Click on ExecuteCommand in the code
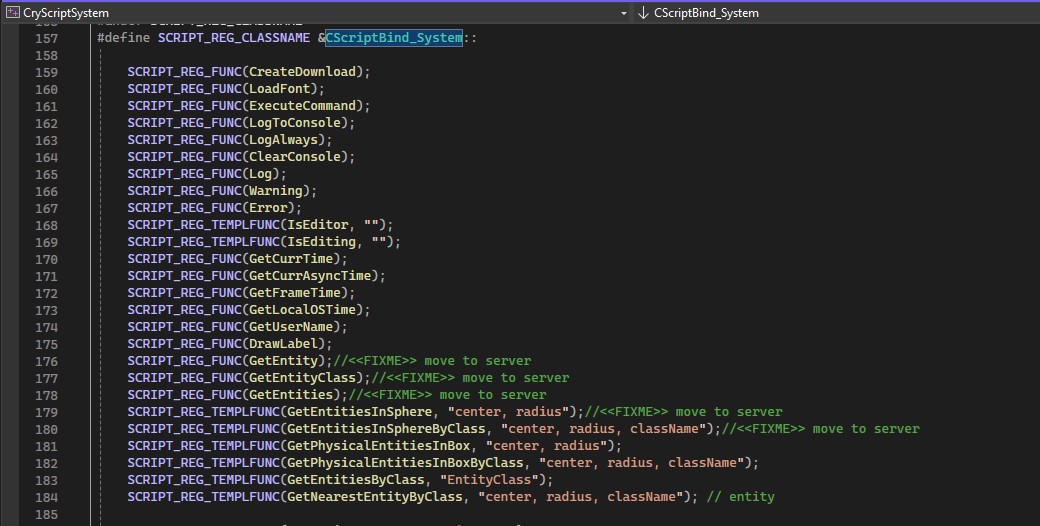Screen dimensions: 1040x526 (302, 106)
